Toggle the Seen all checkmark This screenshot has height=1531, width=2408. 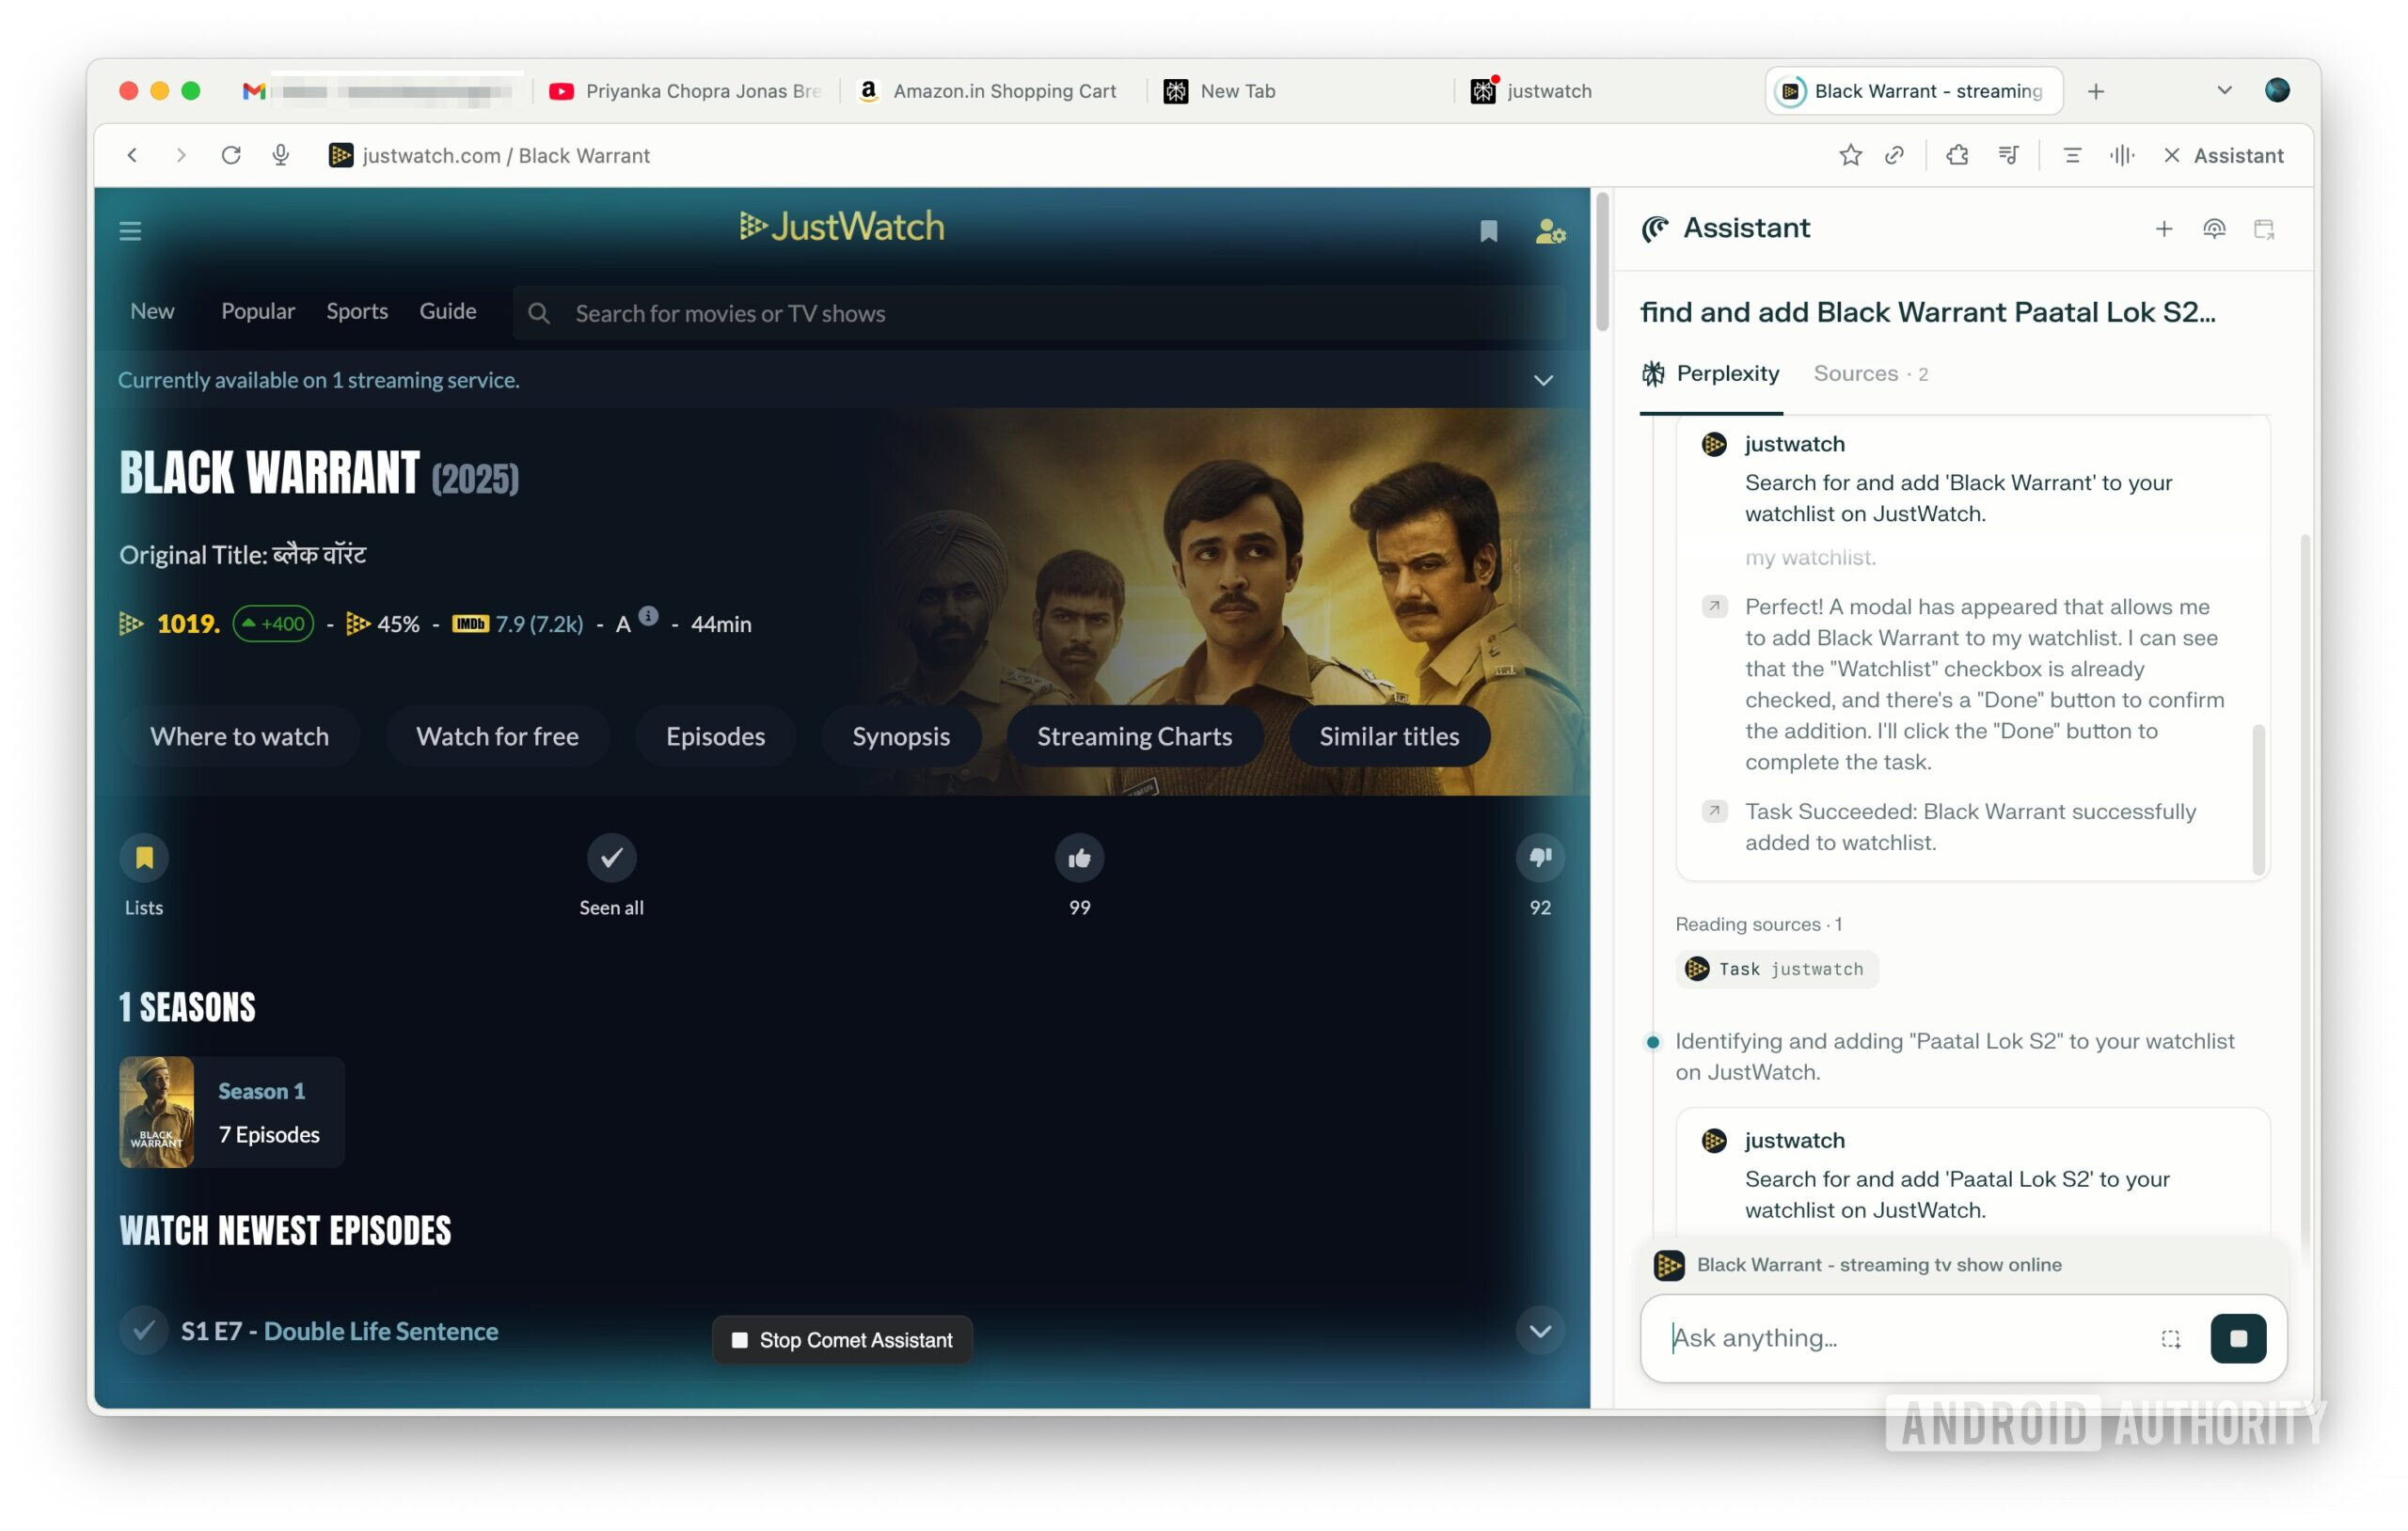[x=611, y=857]
